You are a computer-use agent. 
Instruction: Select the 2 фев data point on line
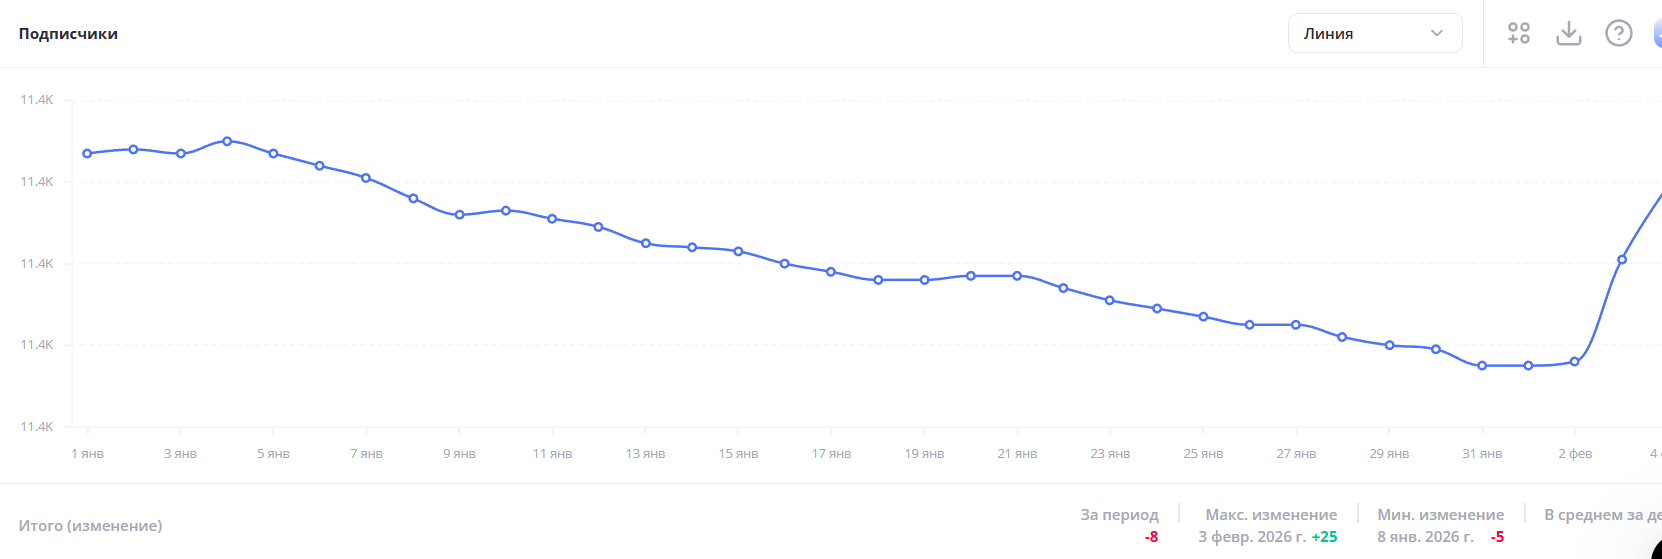tap(1575, 362)
